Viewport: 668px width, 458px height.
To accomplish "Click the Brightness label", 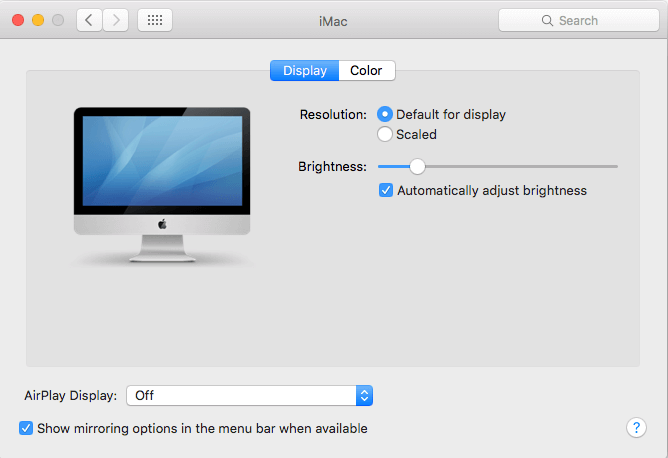I will [332, 167].
